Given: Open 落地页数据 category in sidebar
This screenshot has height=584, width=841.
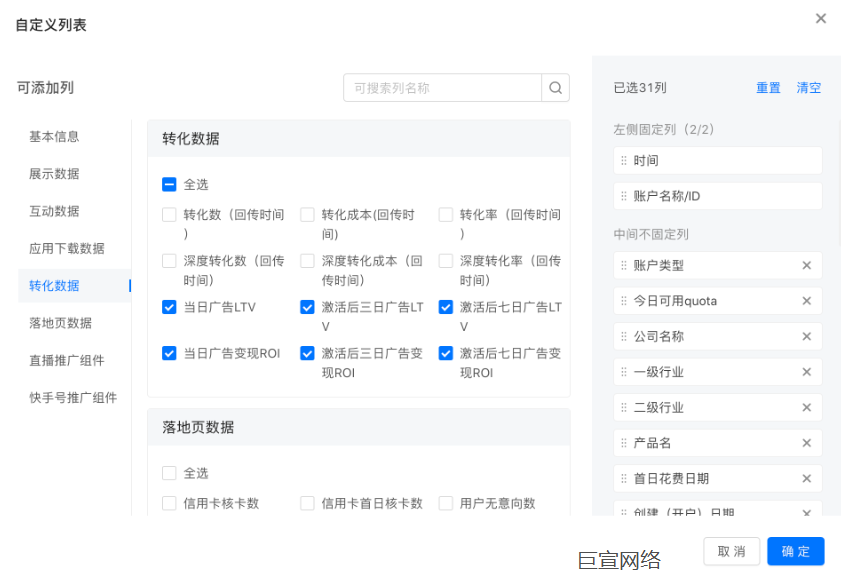Looking at the screenshot, I should tap(61, 323).
